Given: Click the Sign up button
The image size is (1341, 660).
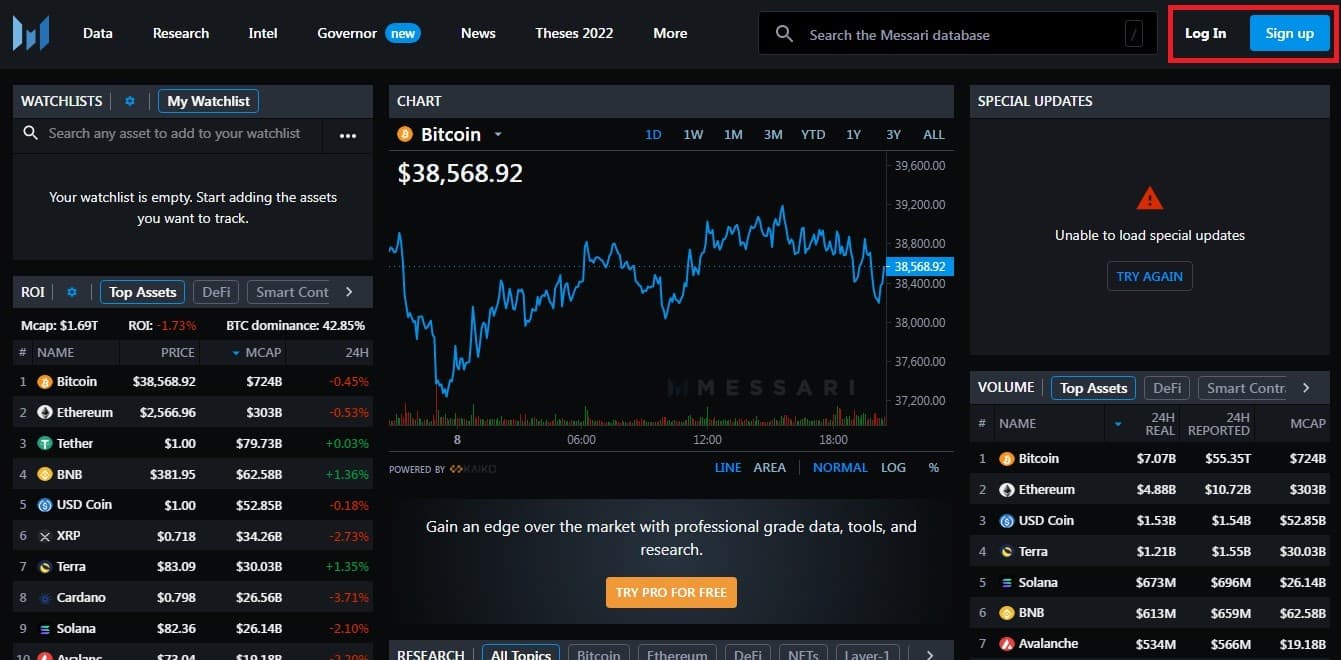Looking at the screenshot, I should [x=1289, y=33].
